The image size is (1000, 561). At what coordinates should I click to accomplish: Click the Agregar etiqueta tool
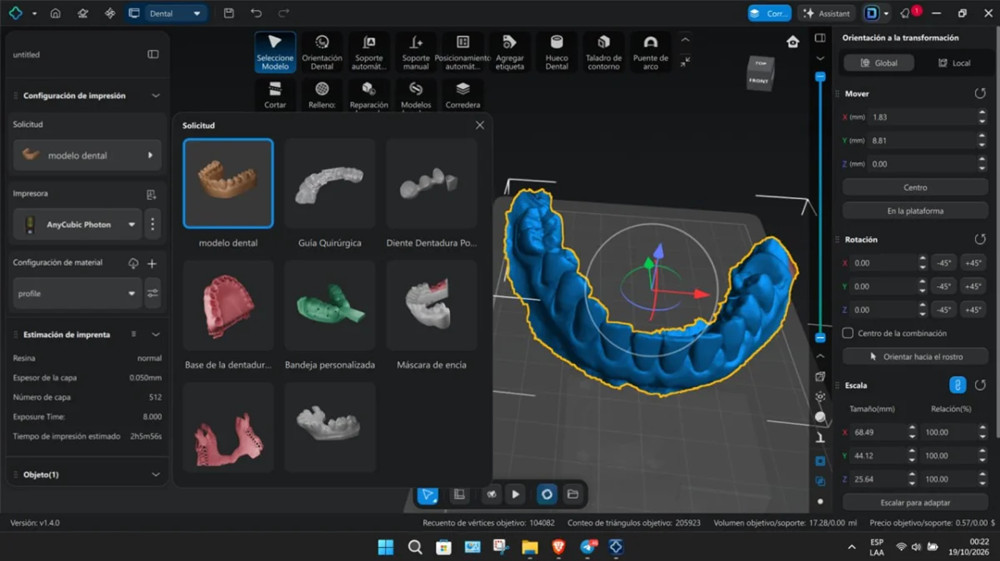pyautogui.click(x=510, y=52)
